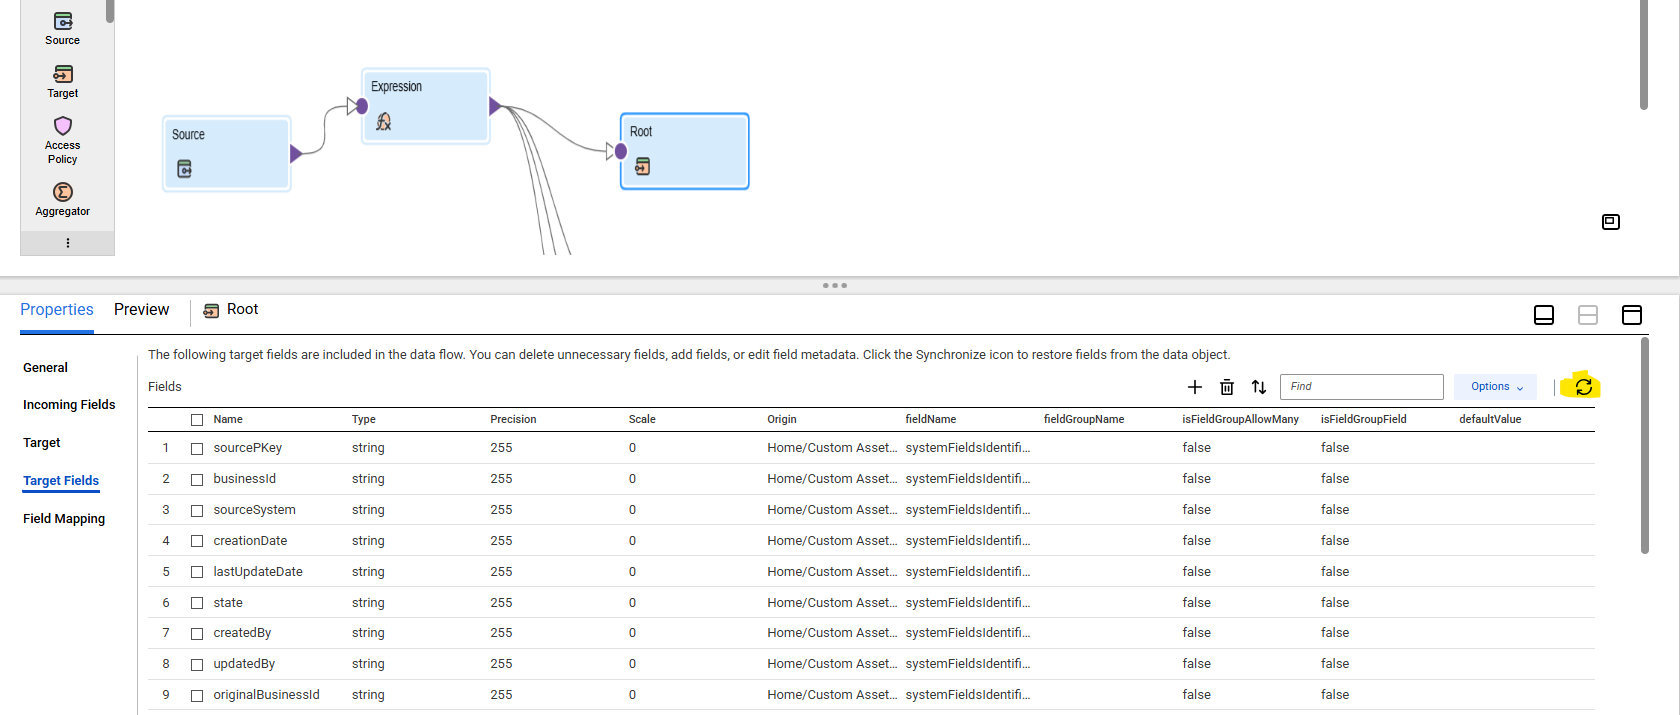Select the Source transformation in palette

[62, 28]
